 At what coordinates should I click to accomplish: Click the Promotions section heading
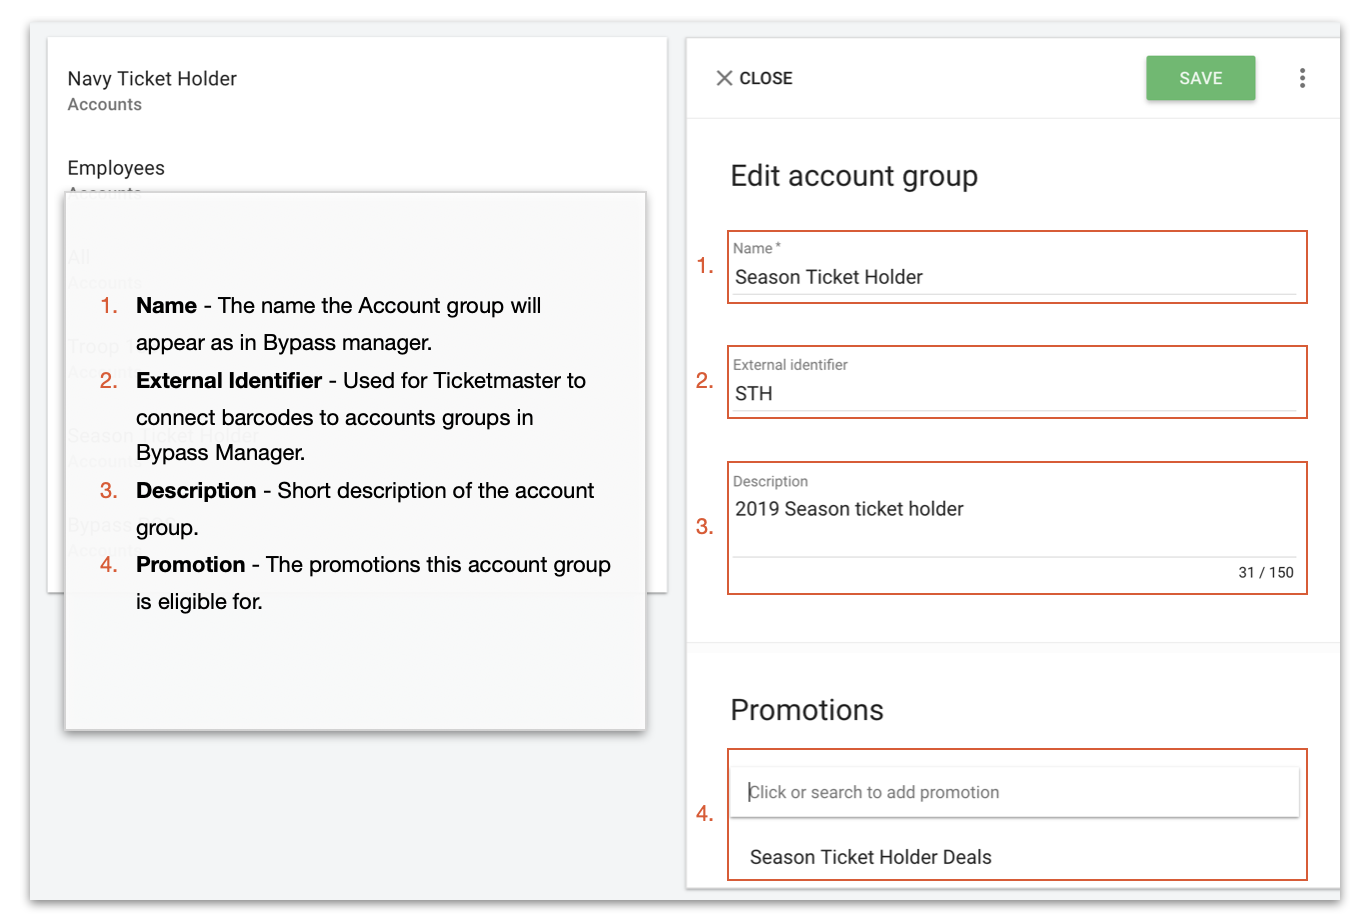(807, 710)
